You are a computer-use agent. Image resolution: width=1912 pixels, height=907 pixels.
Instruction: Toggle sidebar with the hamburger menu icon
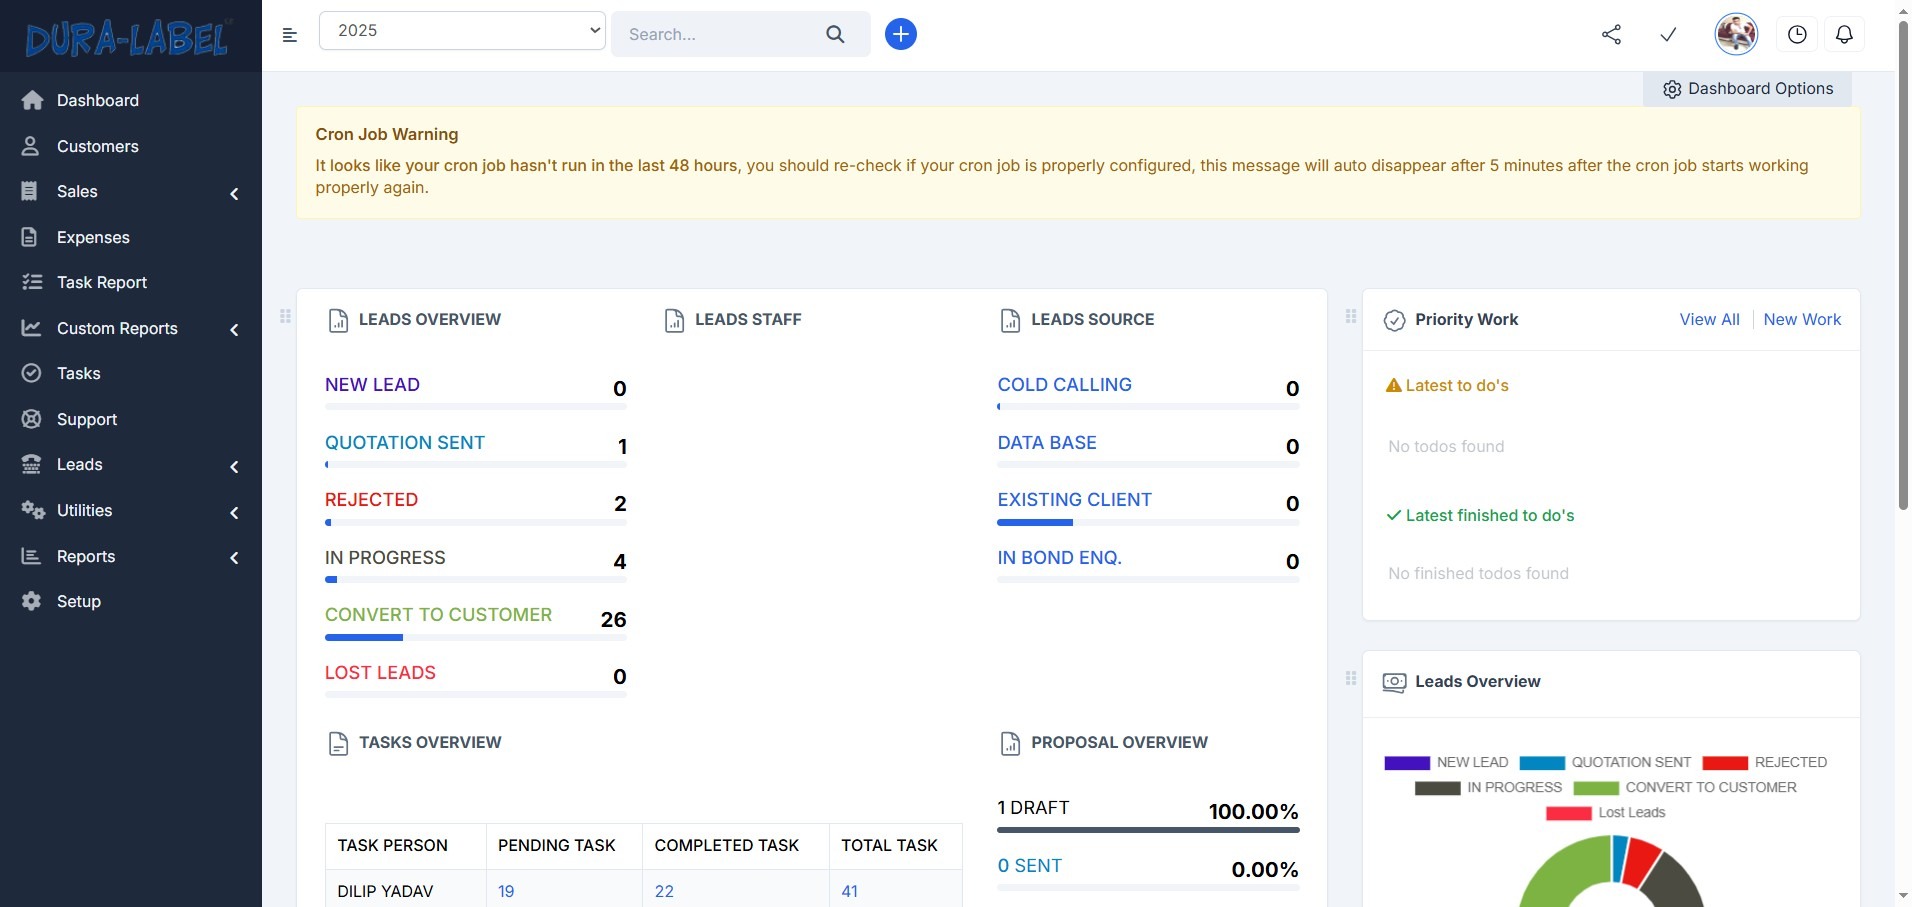[290, 35]
